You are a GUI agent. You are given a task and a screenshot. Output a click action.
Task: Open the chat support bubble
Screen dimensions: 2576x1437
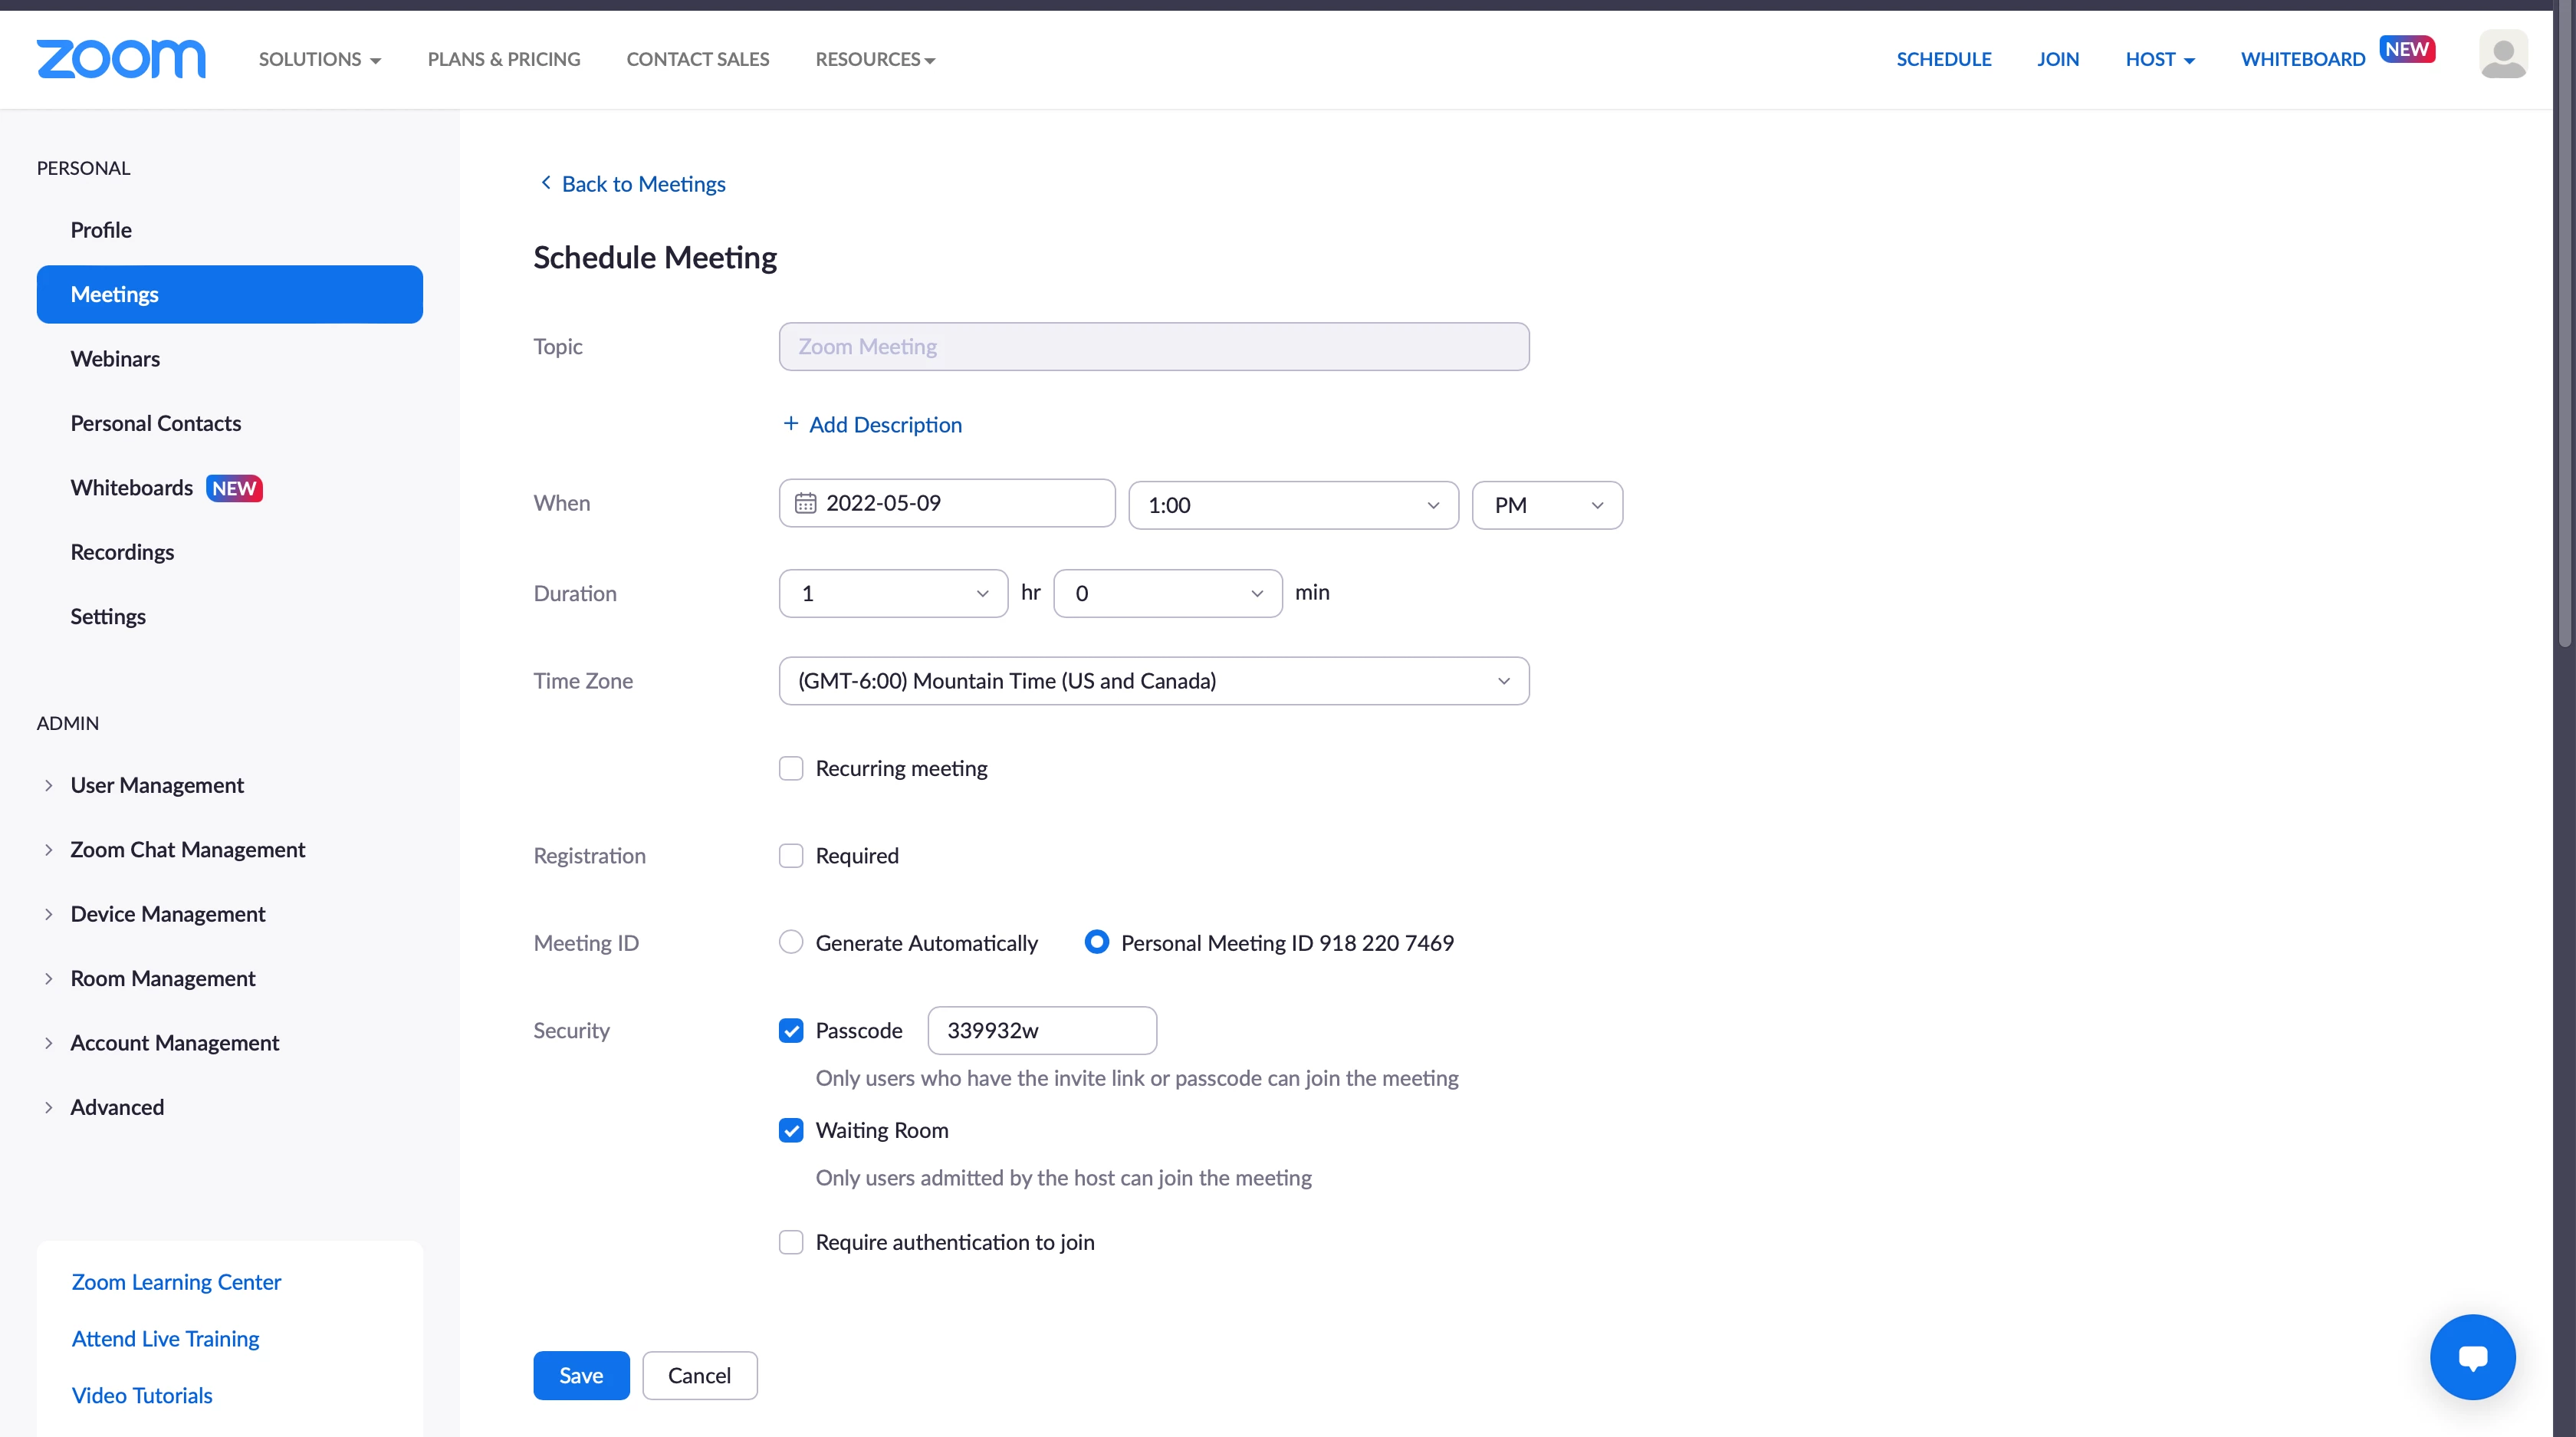[x=2472, y=1357]
